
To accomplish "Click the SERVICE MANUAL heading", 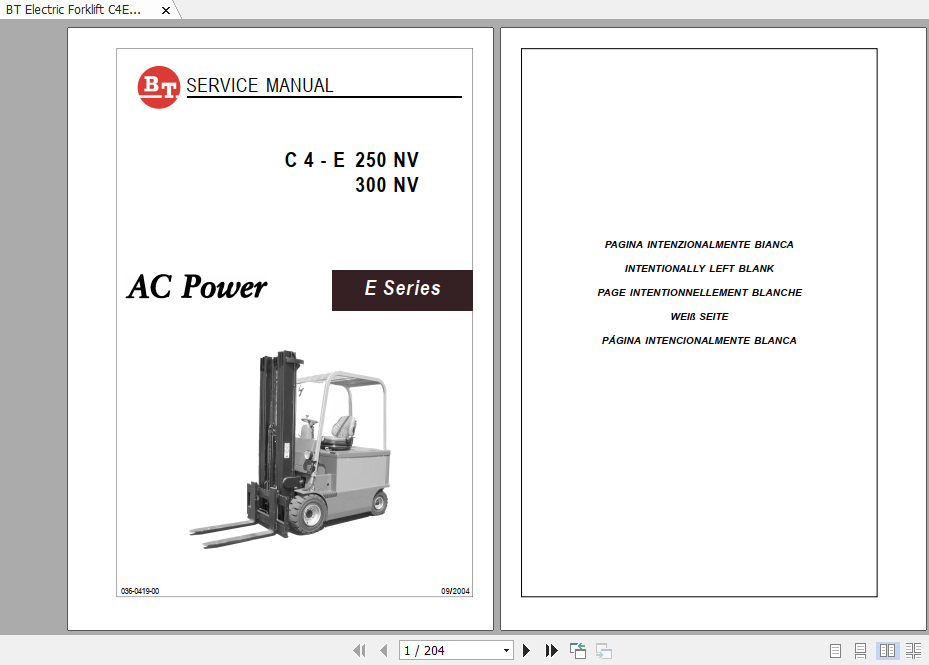I will click(260, 85).
